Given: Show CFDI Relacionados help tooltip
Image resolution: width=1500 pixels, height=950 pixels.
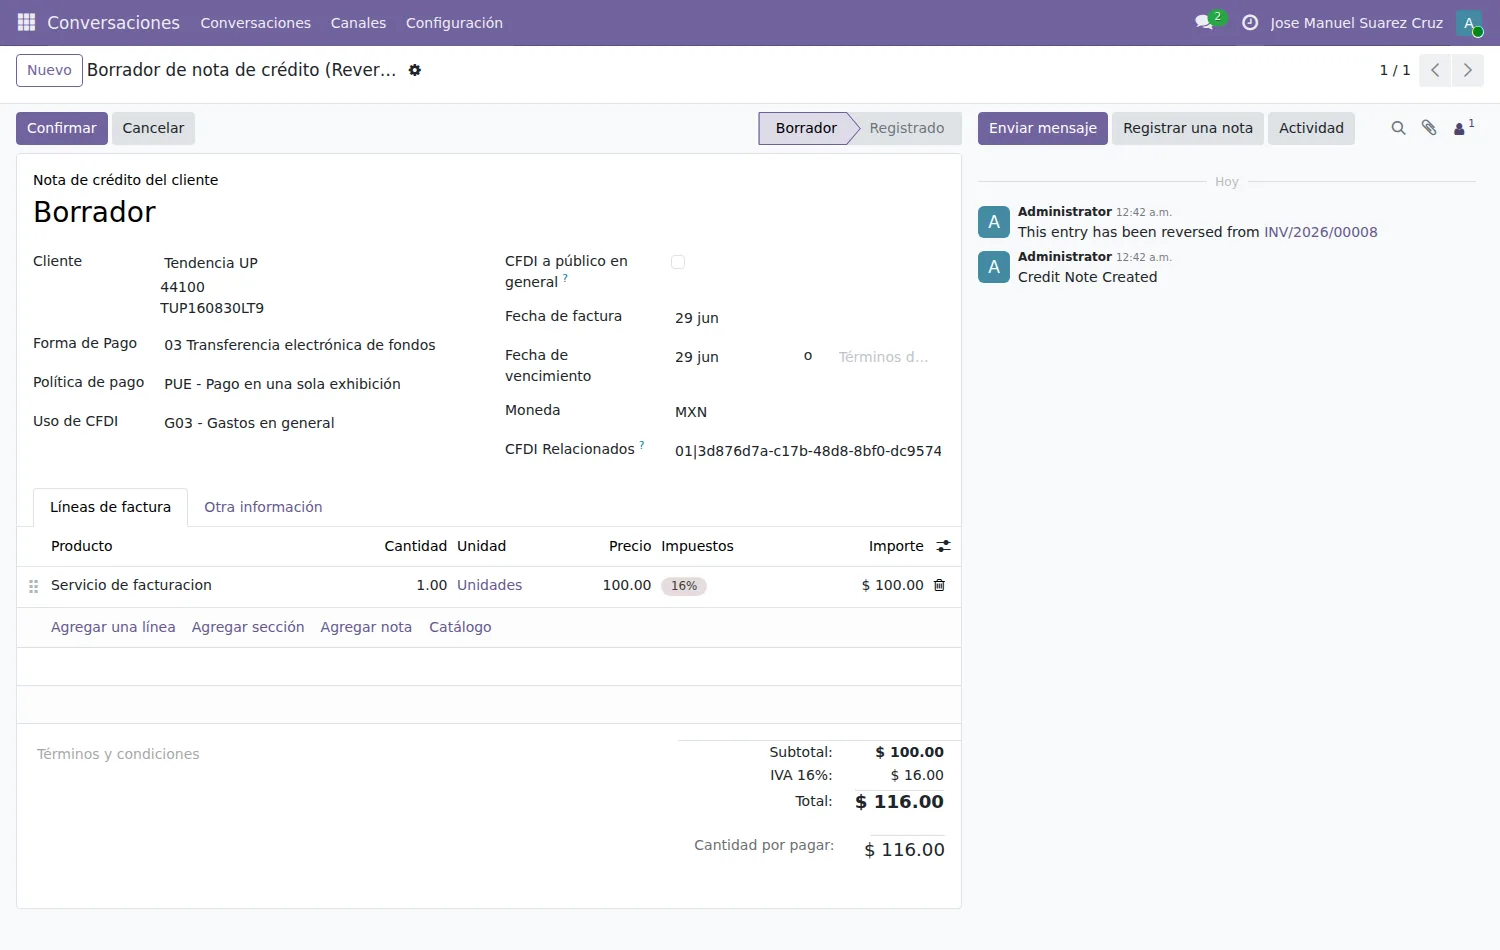Looking at the screenshot, I should pos(642,444).
